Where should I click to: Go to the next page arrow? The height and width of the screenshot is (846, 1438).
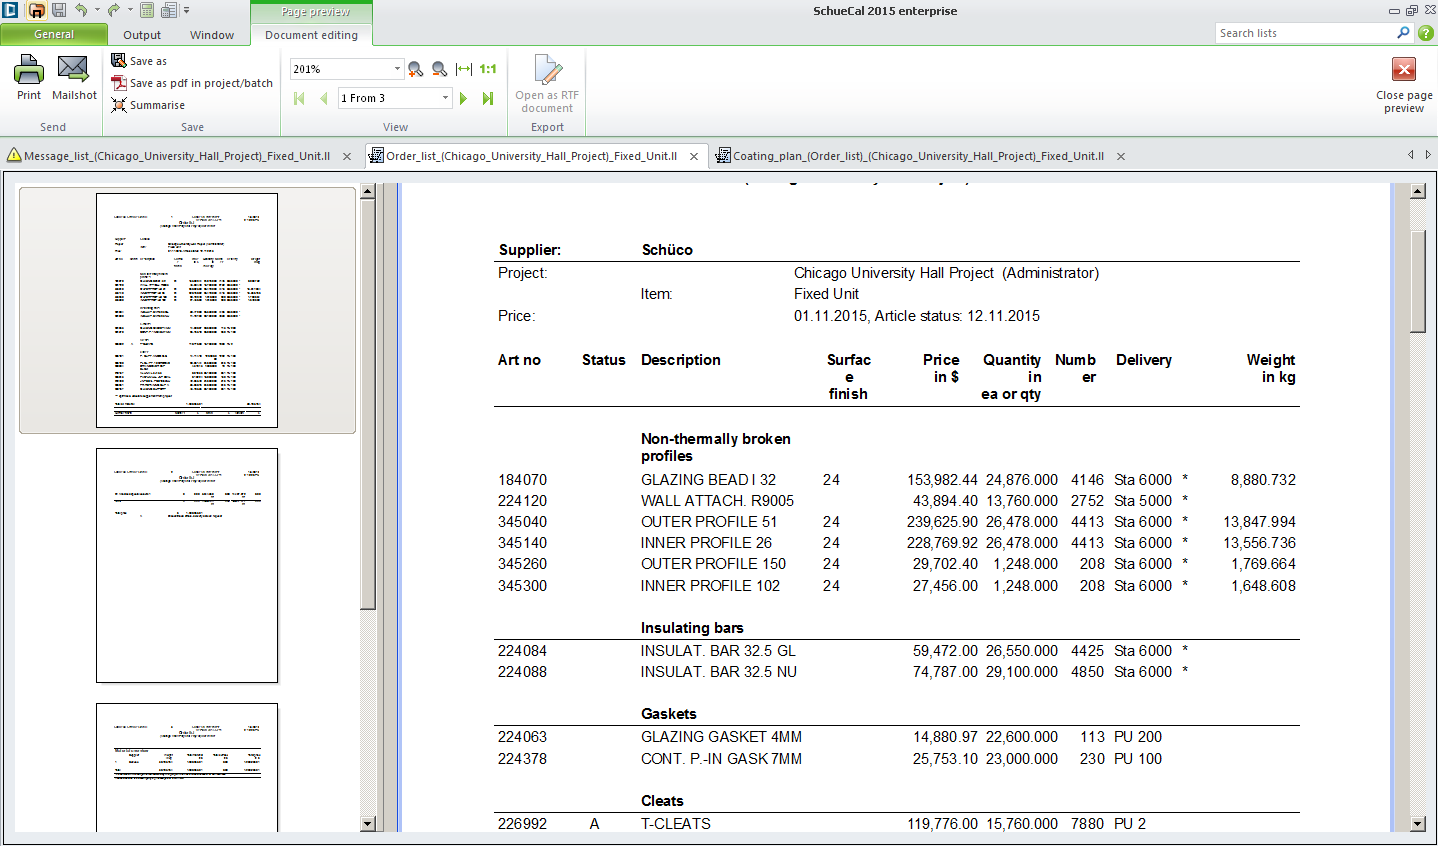pos(463,98)
